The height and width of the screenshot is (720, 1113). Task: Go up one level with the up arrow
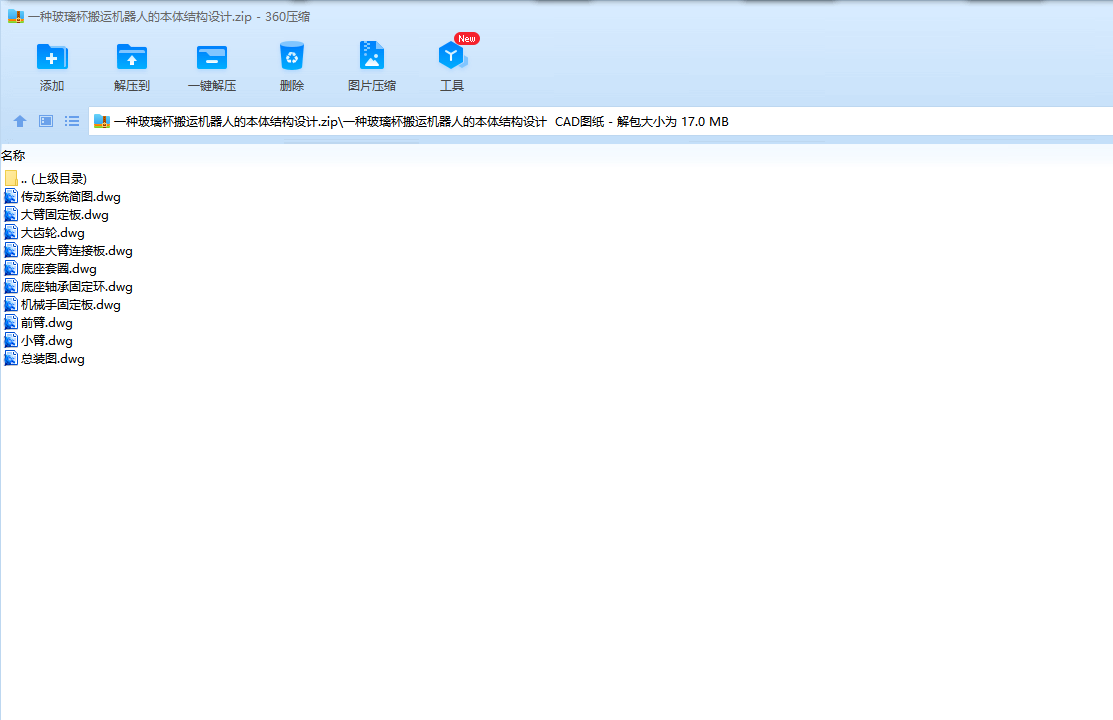[20, 121]
